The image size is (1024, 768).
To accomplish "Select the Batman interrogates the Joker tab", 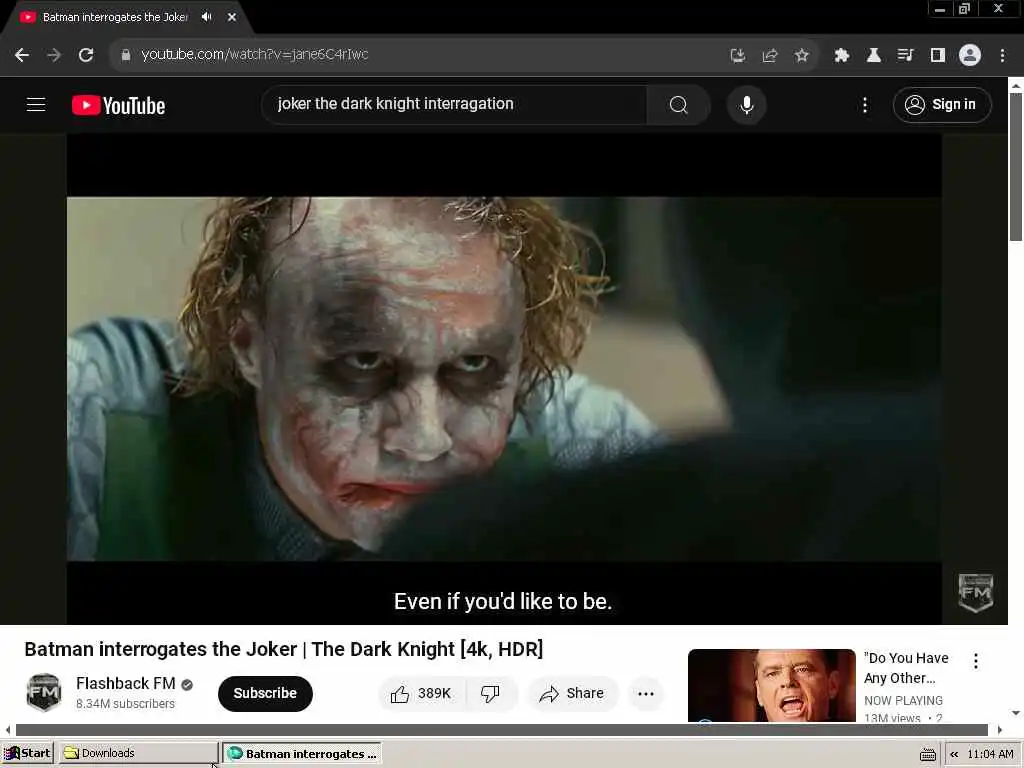I will [115, 17].
